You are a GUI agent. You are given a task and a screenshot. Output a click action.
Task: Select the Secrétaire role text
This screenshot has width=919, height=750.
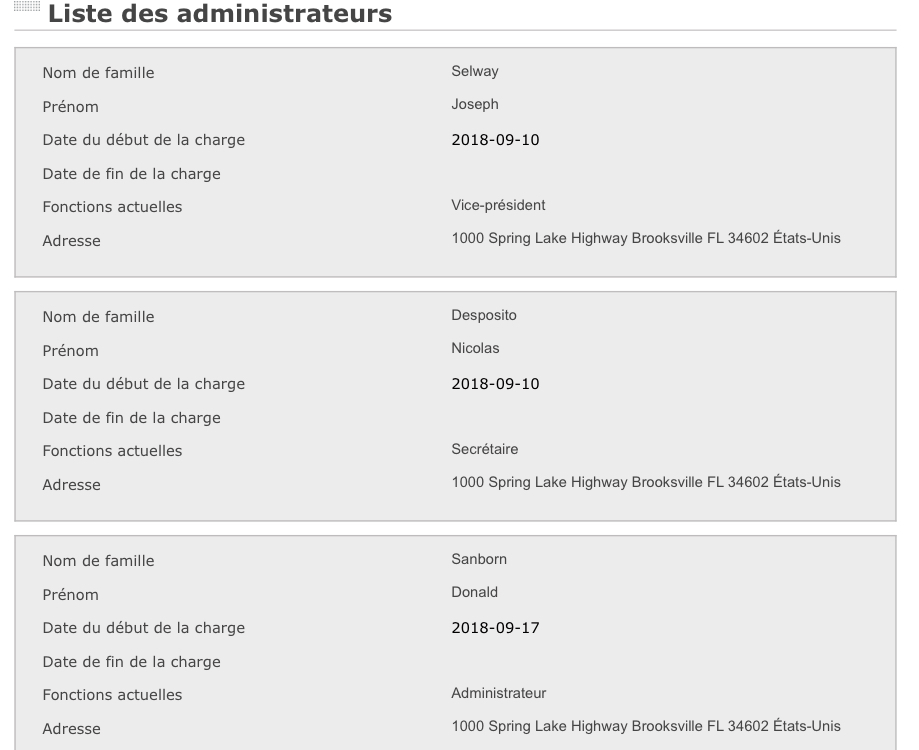pos(485,449)
